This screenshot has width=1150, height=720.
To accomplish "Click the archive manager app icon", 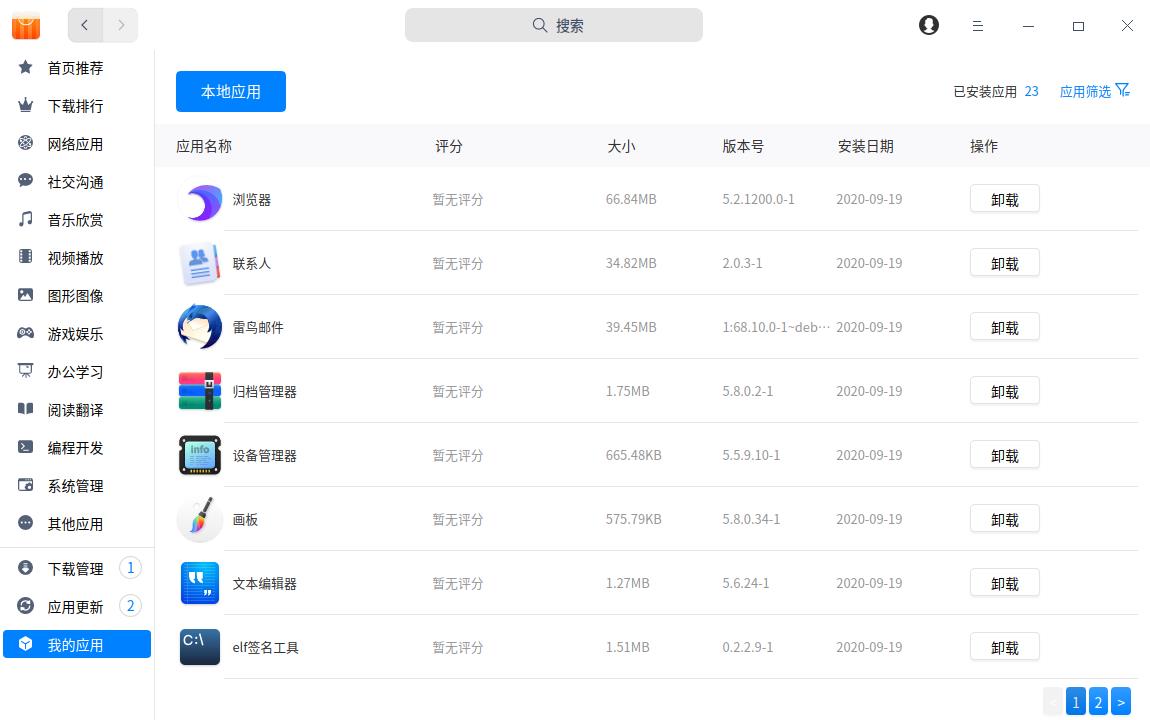I will point(200,391).
